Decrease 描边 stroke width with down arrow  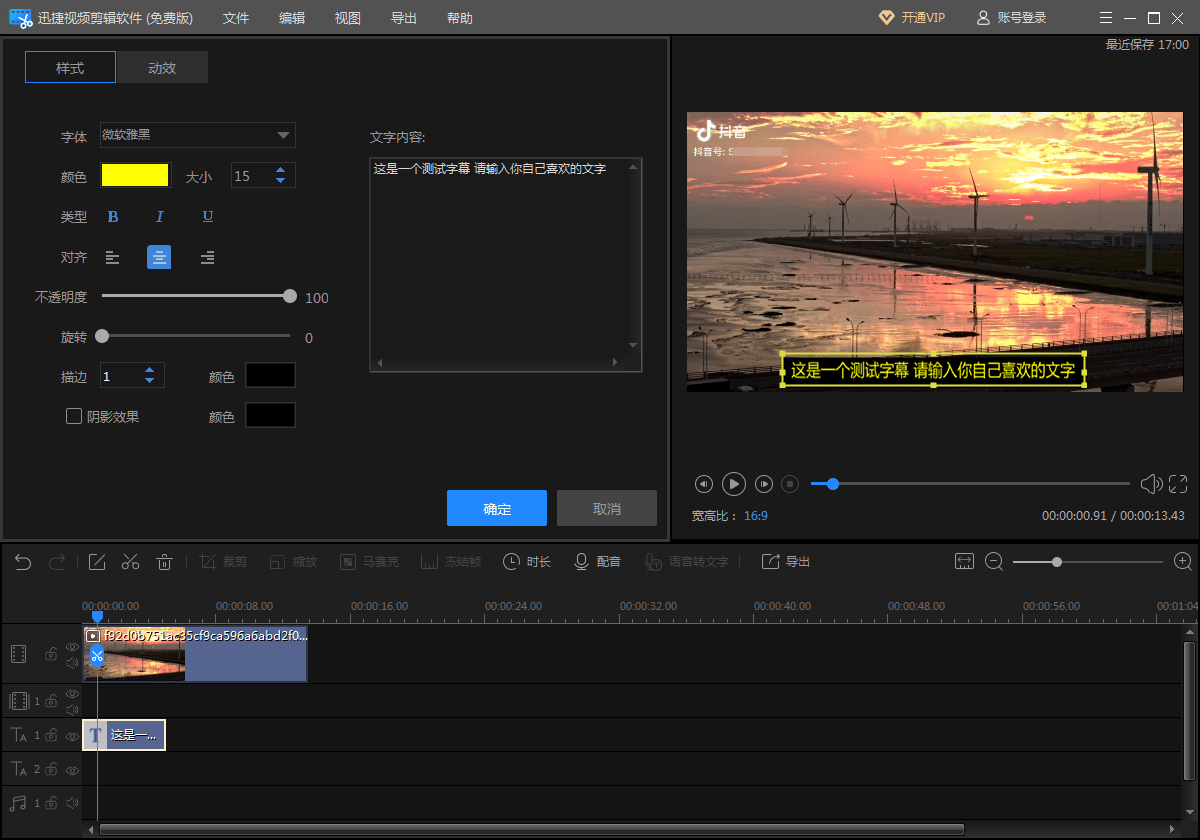pyautogui.click(x=150, y=381)
